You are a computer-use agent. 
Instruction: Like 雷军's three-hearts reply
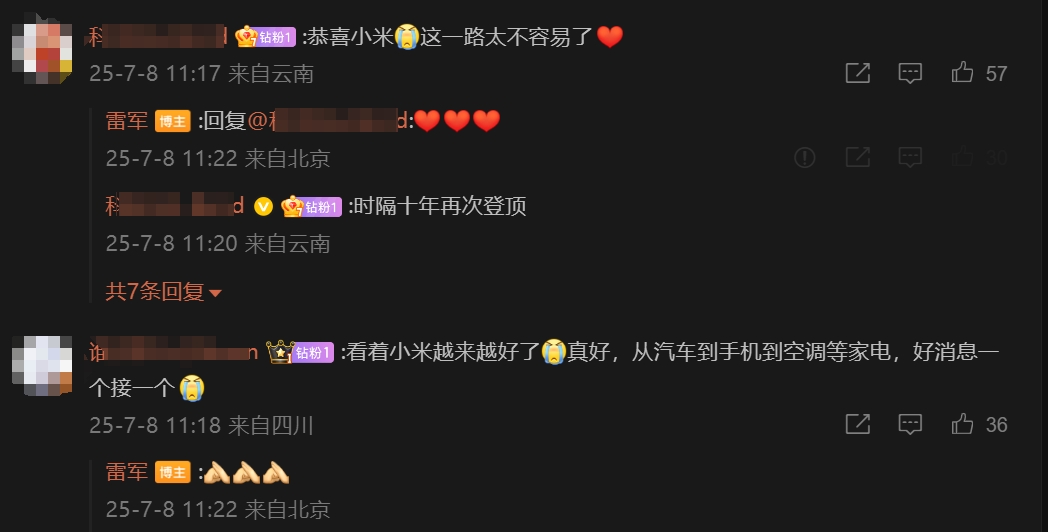[x=962, y=157]
